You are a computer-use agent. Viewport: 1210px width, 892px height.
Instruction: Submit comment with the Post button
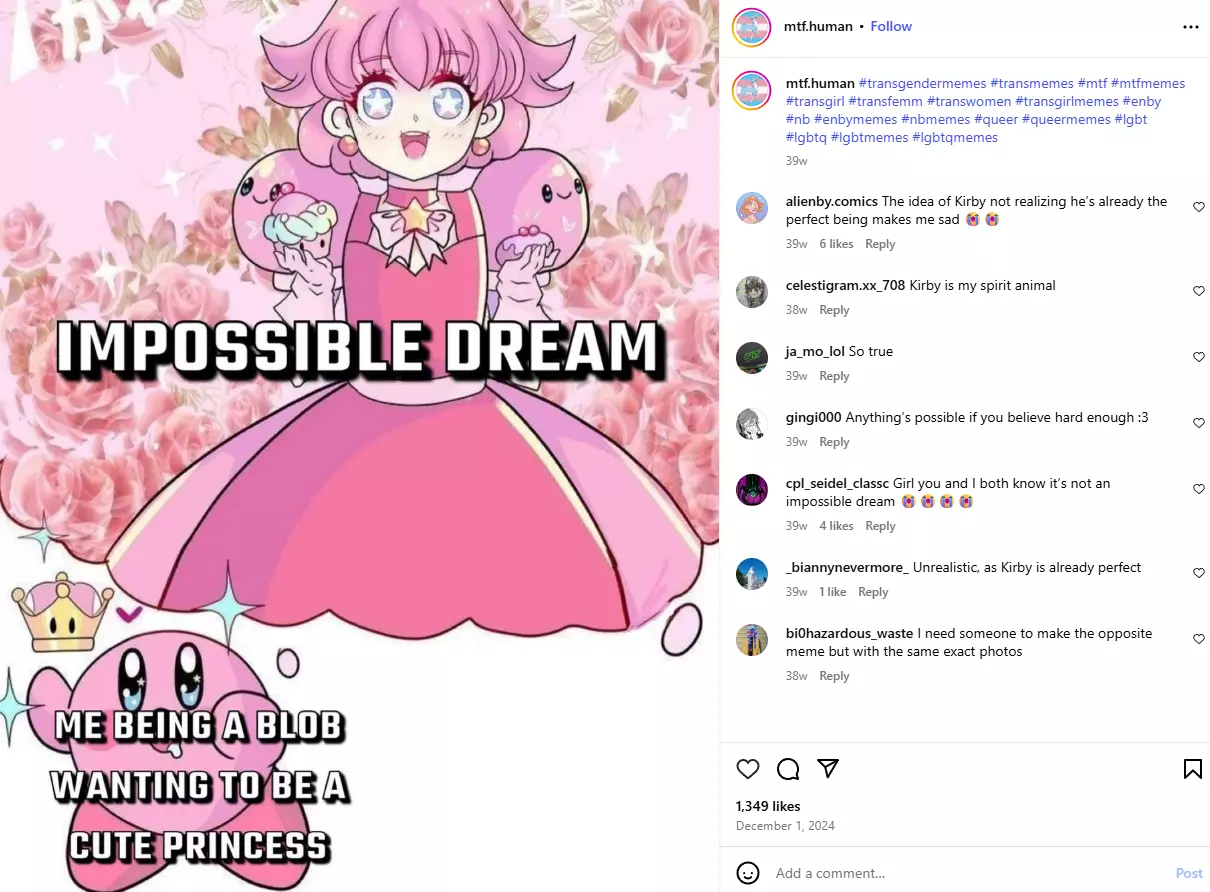(x=1189, y=873)
